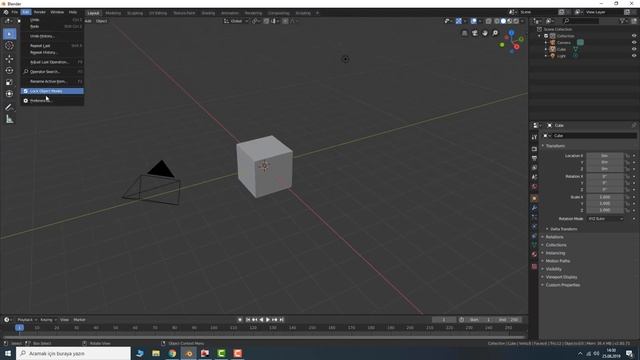Play the animation forward
Viewport: 640px width, 360px height.
[268, 320]
